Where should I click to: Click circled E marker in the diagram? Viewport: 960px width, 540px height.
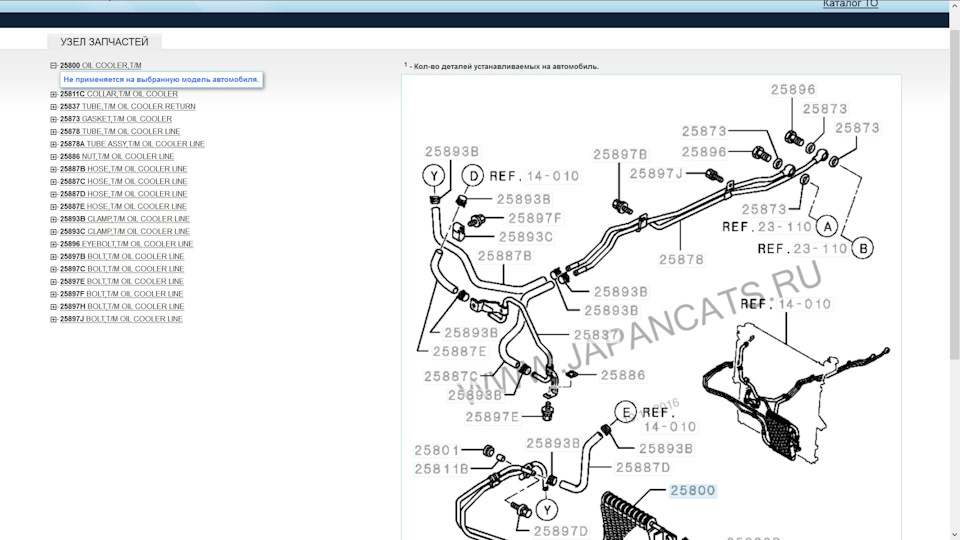pyautogui.click(x=627, y=412)
